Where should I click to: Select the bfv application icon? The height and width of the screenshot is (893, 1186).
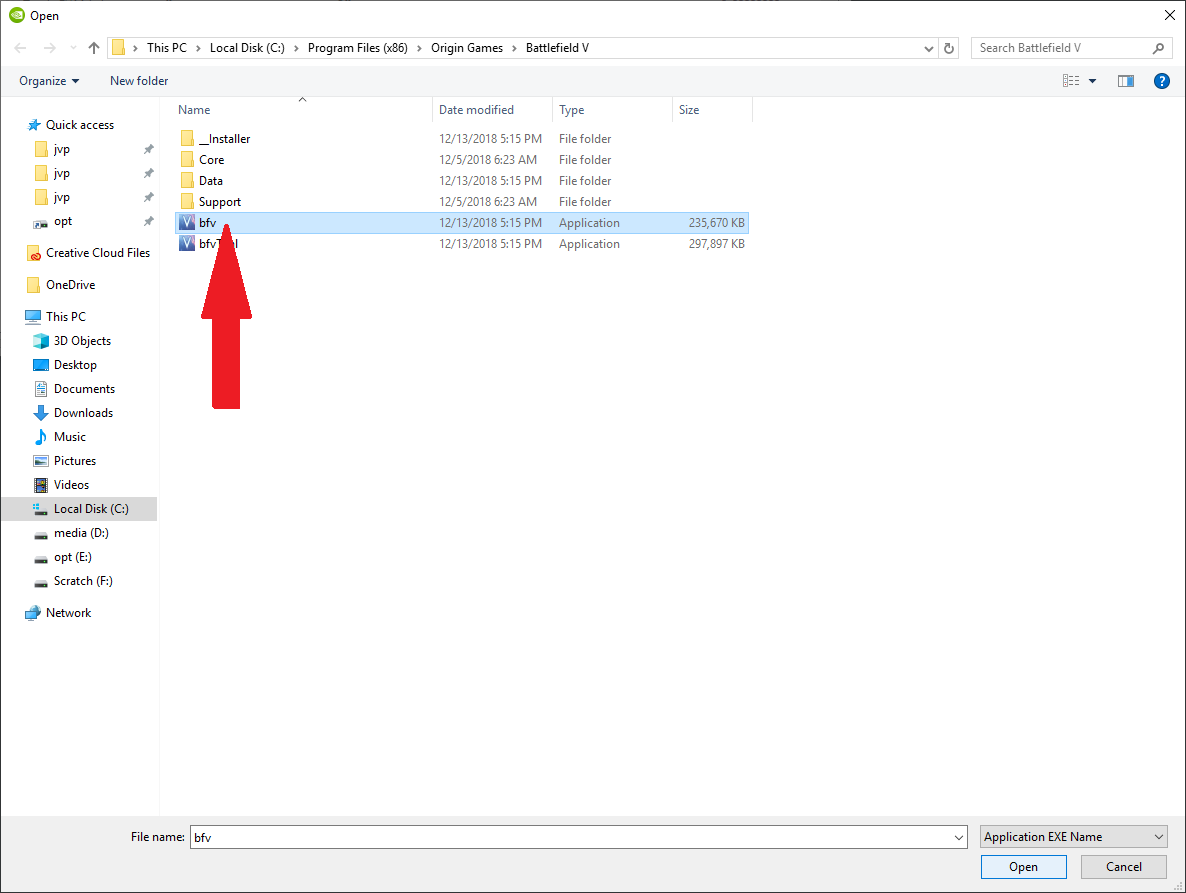[187, 223]
